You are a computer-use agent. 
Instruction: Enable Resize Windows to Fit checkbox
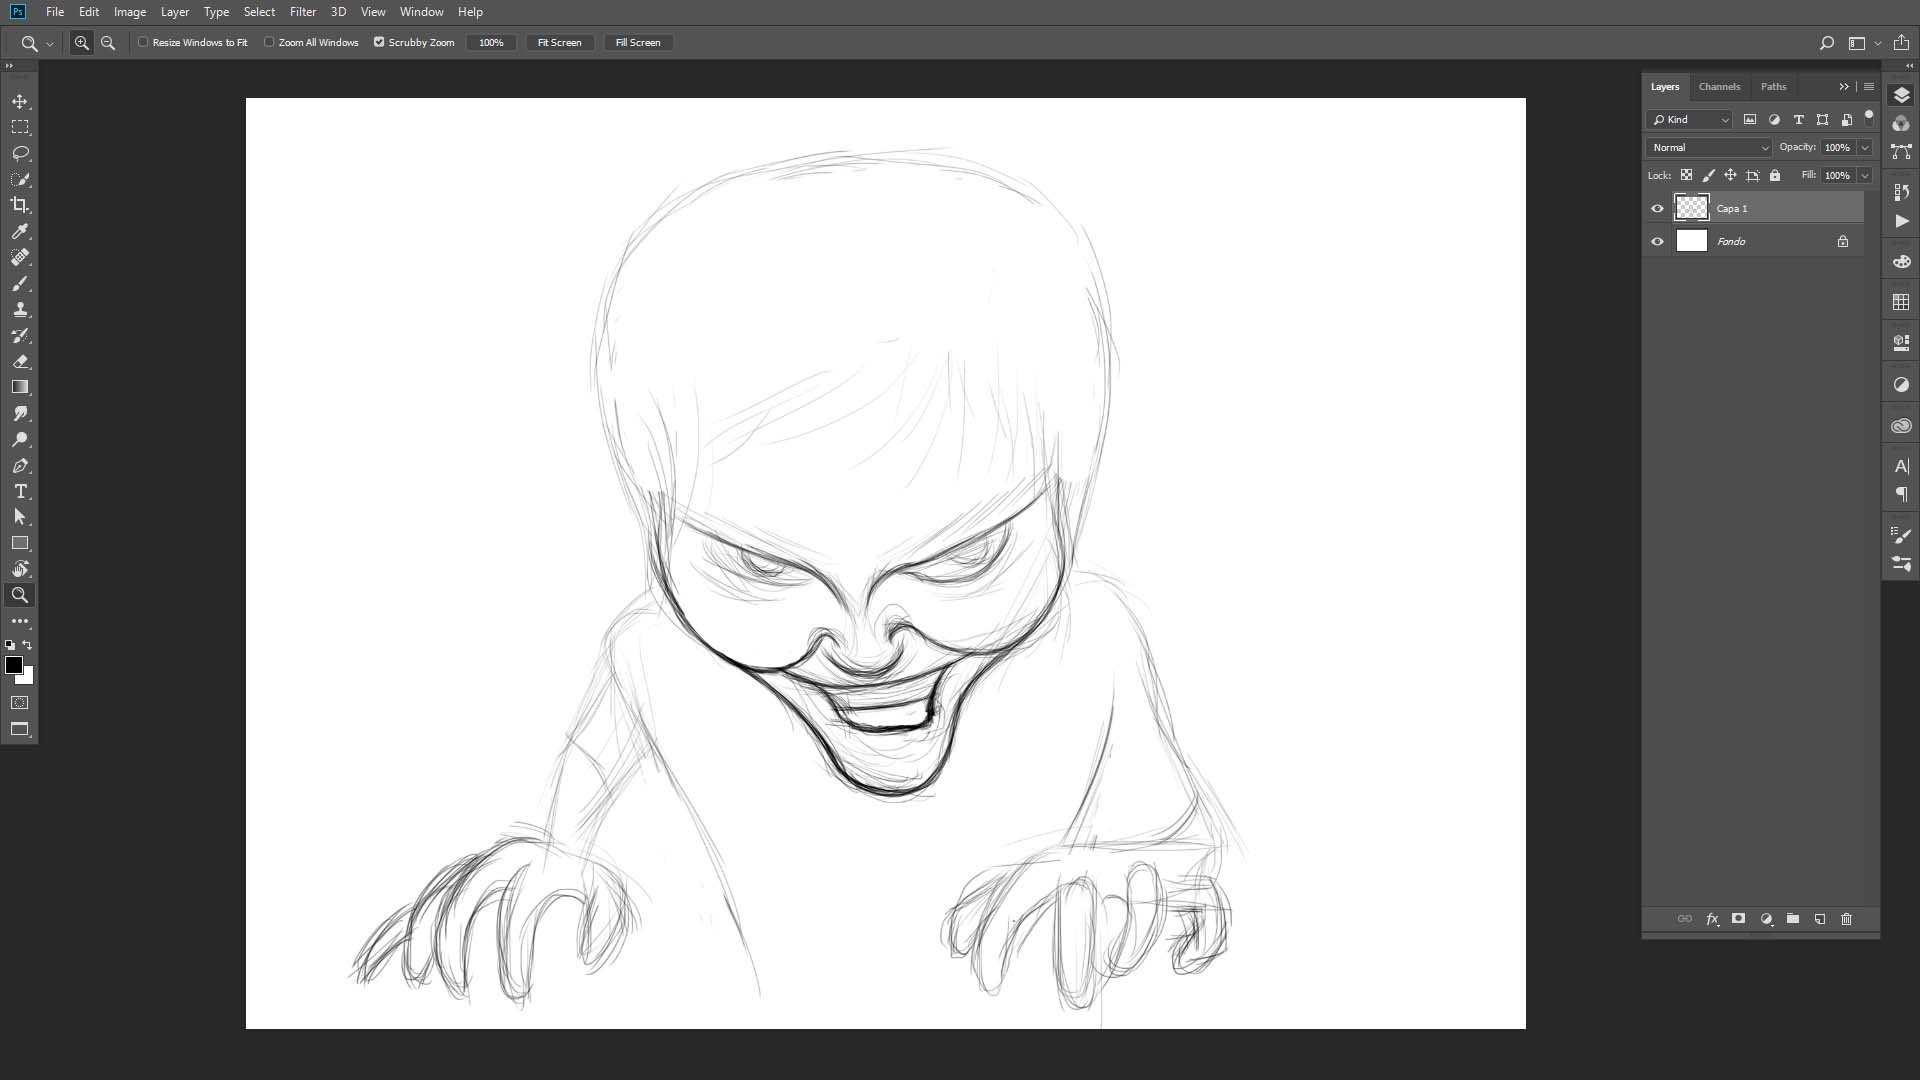143,42
